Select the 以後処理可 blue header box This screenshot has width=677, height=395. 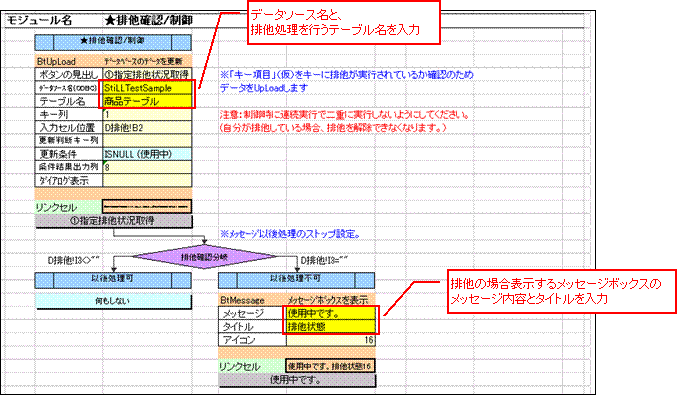(x=113, y=280)
